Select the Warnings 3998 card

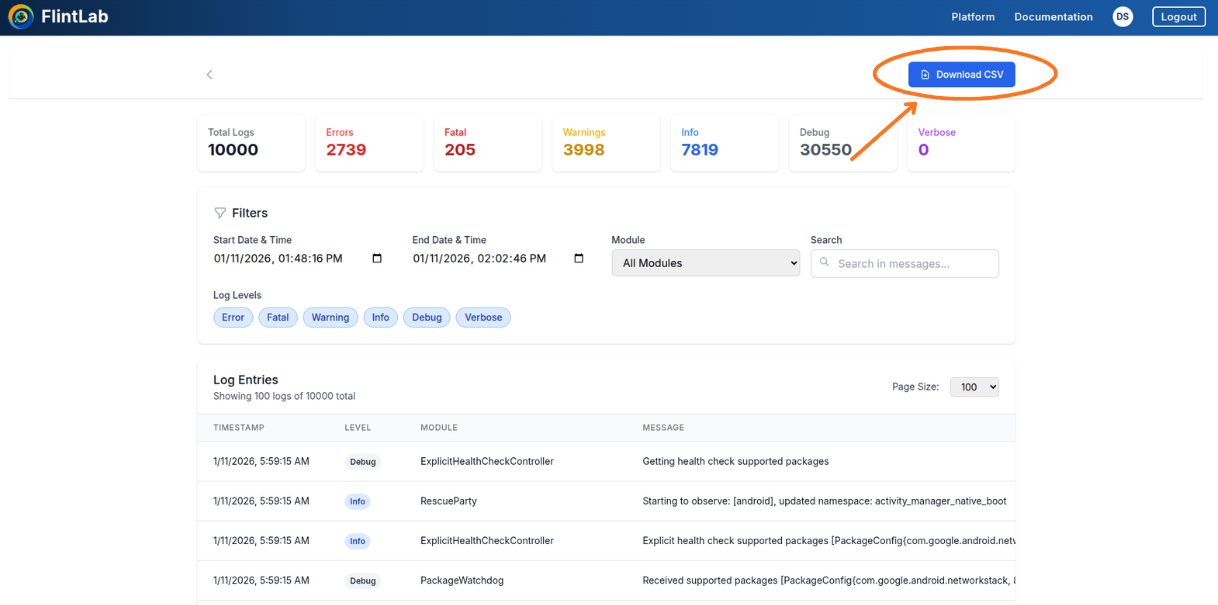coord(606,143)
